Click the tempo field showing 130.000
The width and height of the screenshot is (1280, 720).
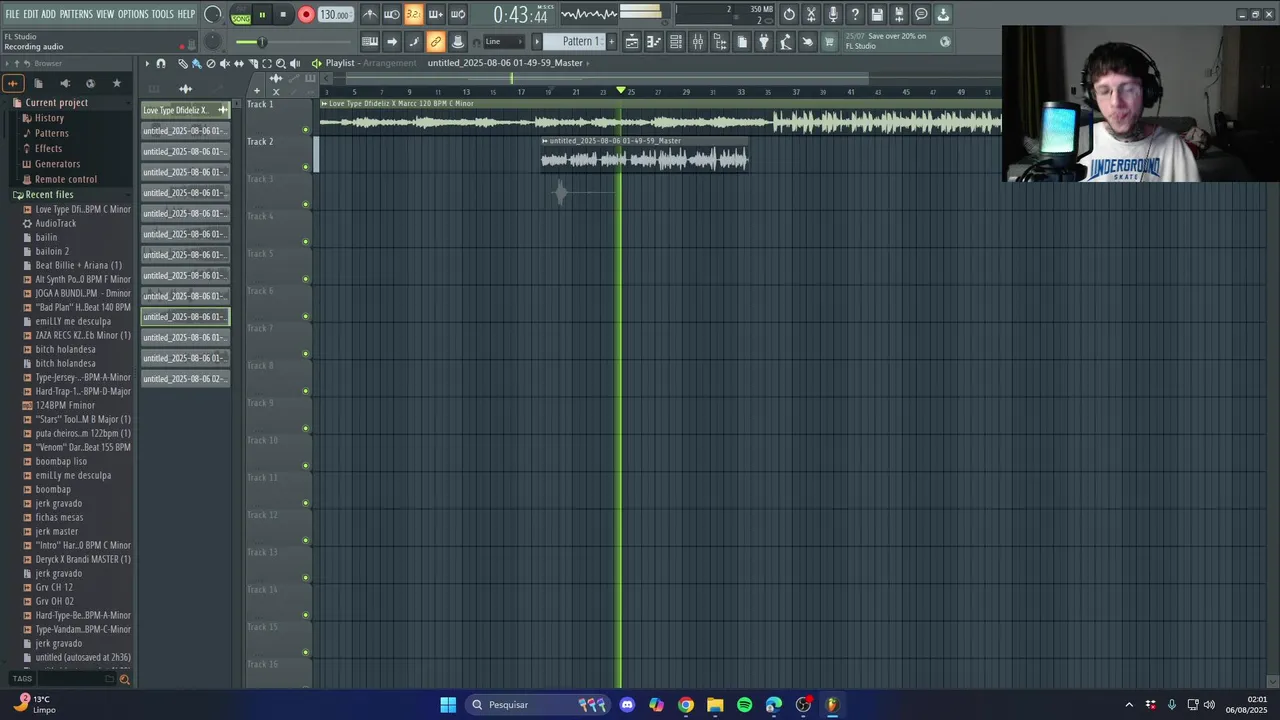335,15
